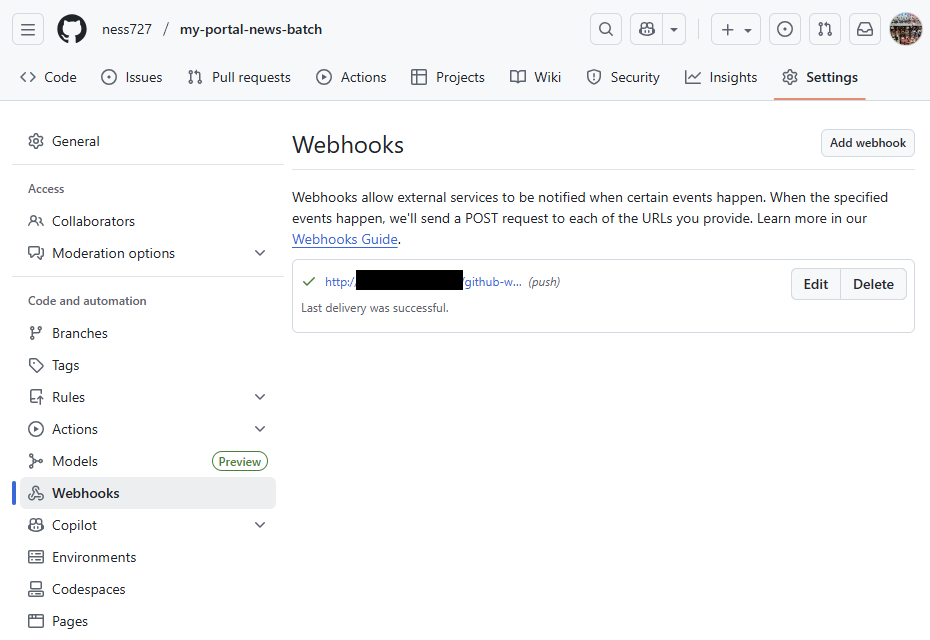This screenshot has width=930, height=640.
Task: Open the search magnifier button
Action: (x=606, y=29)
